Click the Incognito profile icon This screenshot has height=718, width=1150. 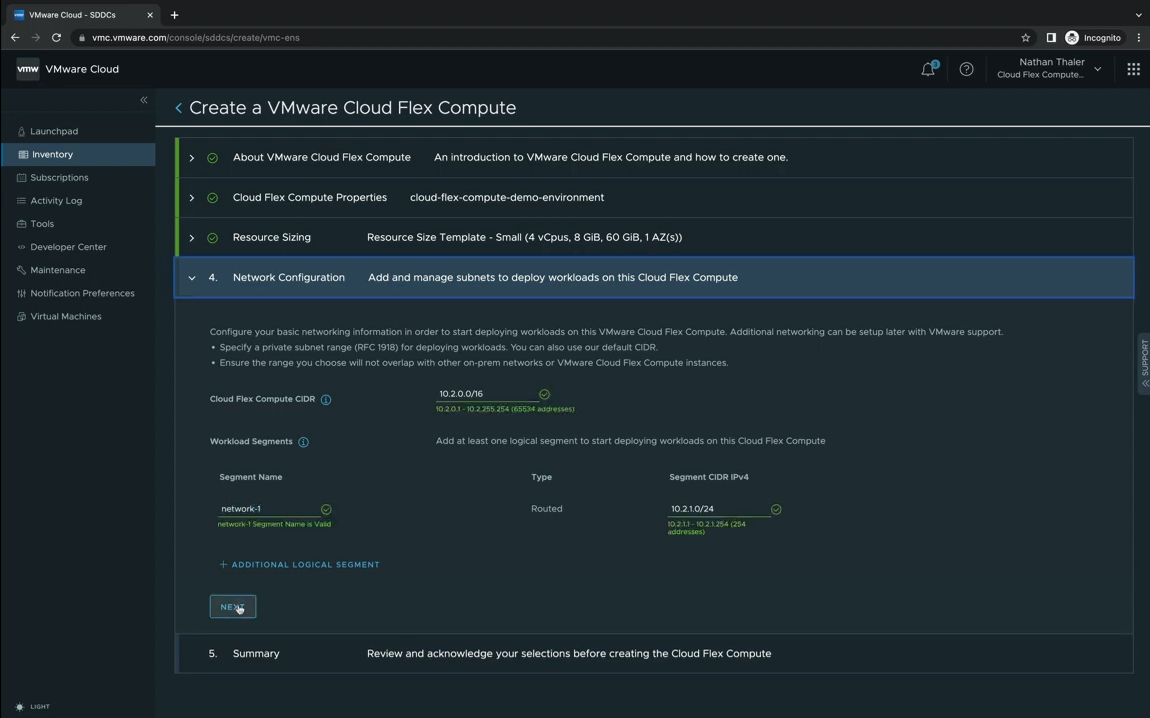coord(1072,37)
